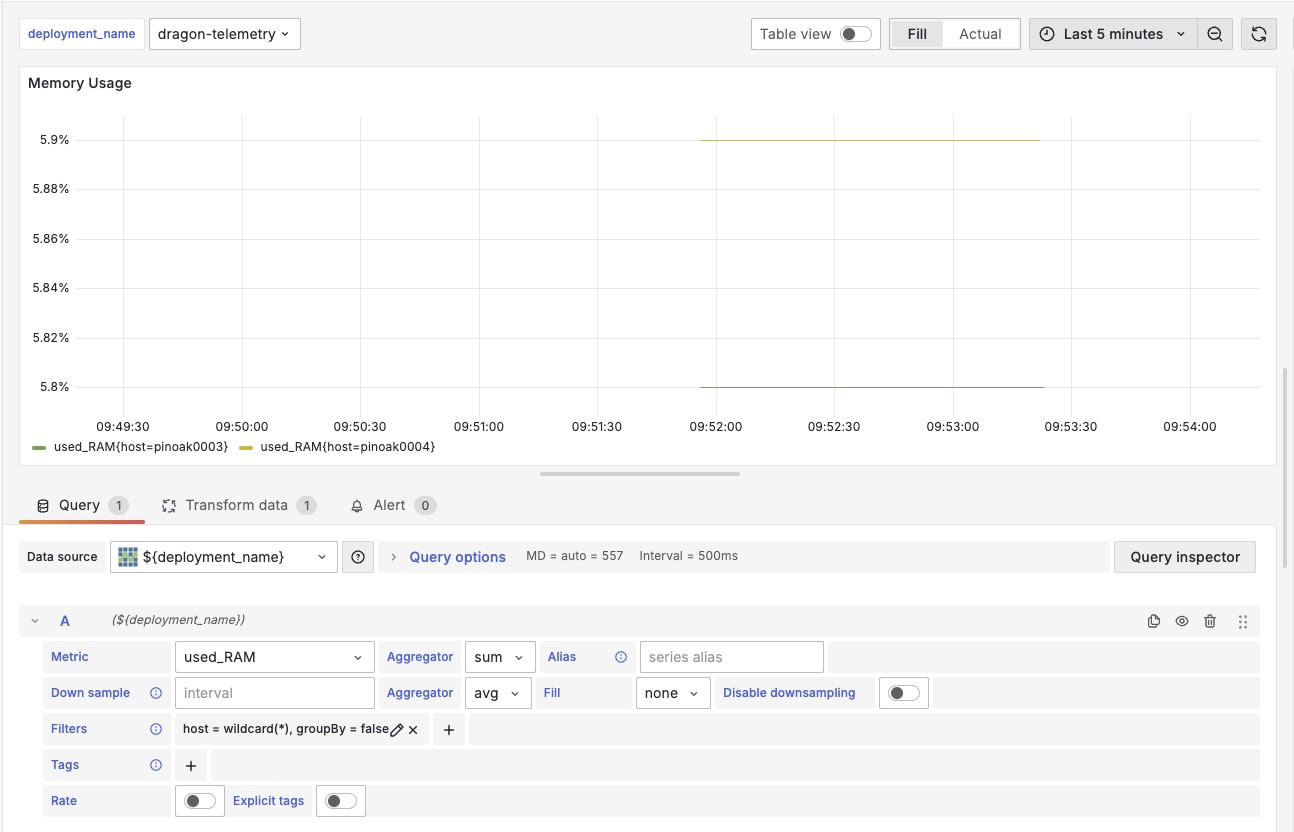This screenshot has width=1294, height=832.
Task: Open data source help icon
Action: (358, 557)
